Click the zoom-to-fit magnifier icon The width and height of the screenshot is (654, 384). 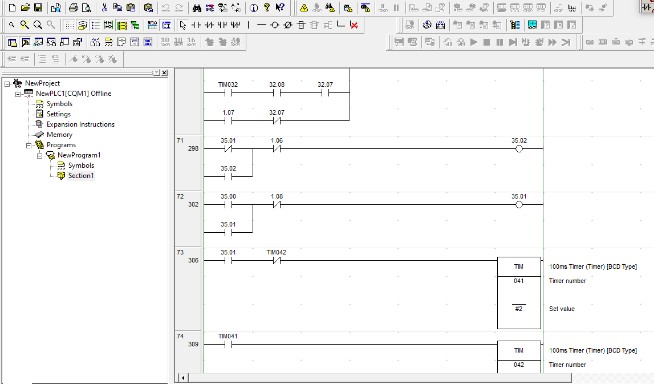click(38, 25)
